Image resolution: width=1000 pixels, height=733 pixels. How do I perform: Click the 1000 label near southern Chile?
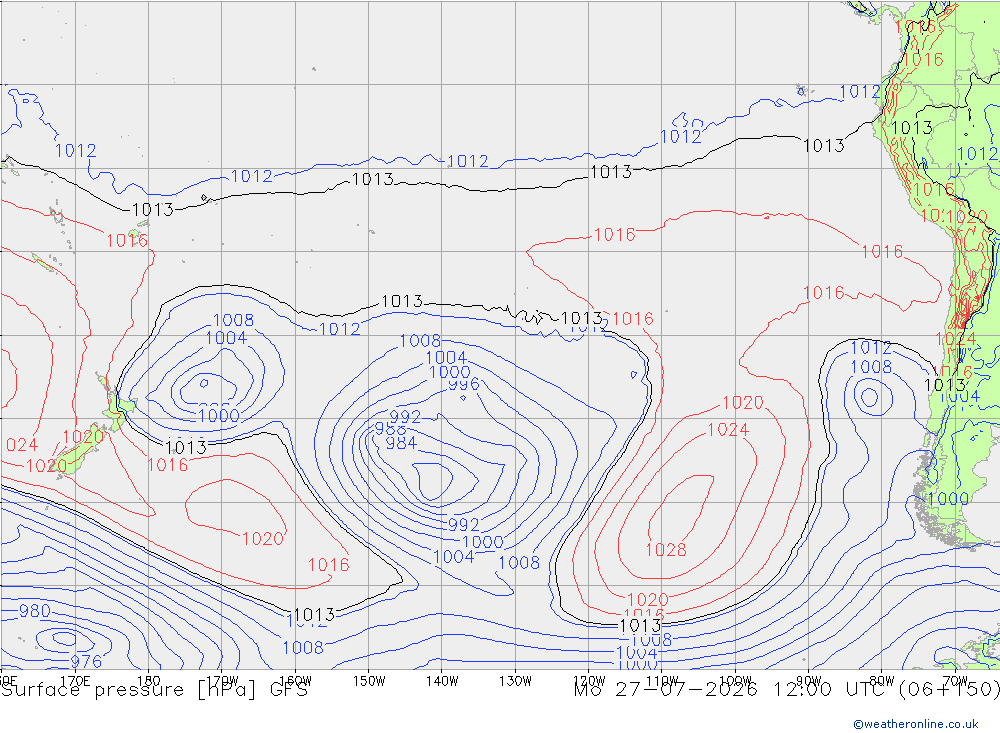[948, 499]
